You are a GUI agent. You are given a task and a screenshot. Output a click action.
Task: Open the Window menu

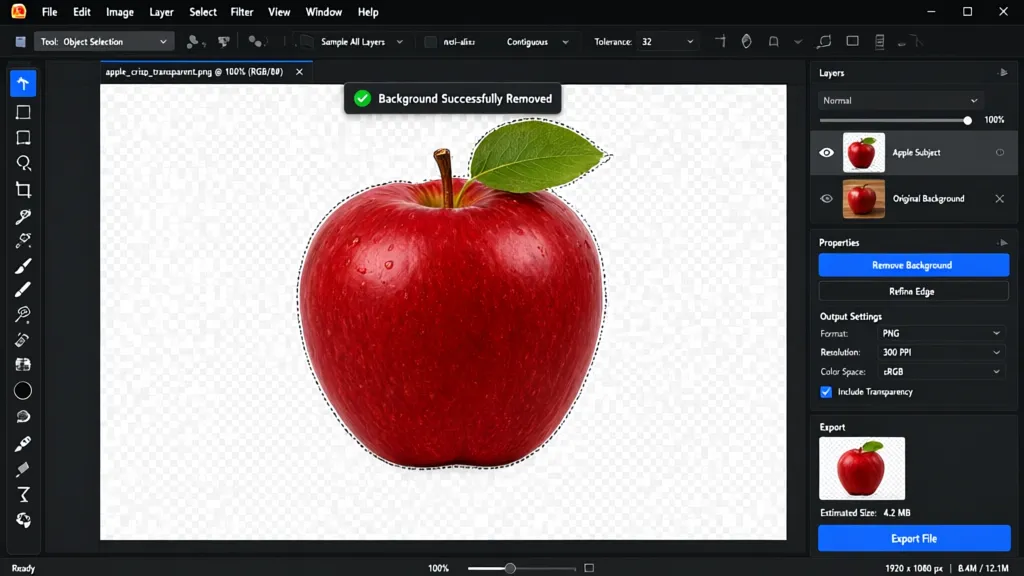(323, 12)
